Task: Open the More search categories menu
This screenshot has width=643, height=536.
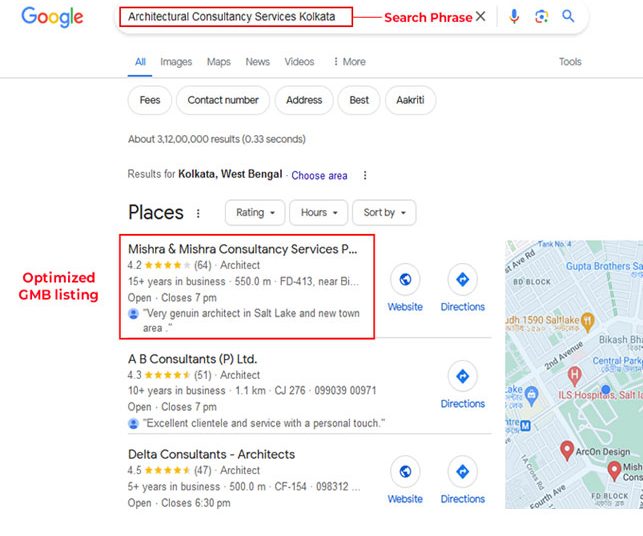Action: 349,62
